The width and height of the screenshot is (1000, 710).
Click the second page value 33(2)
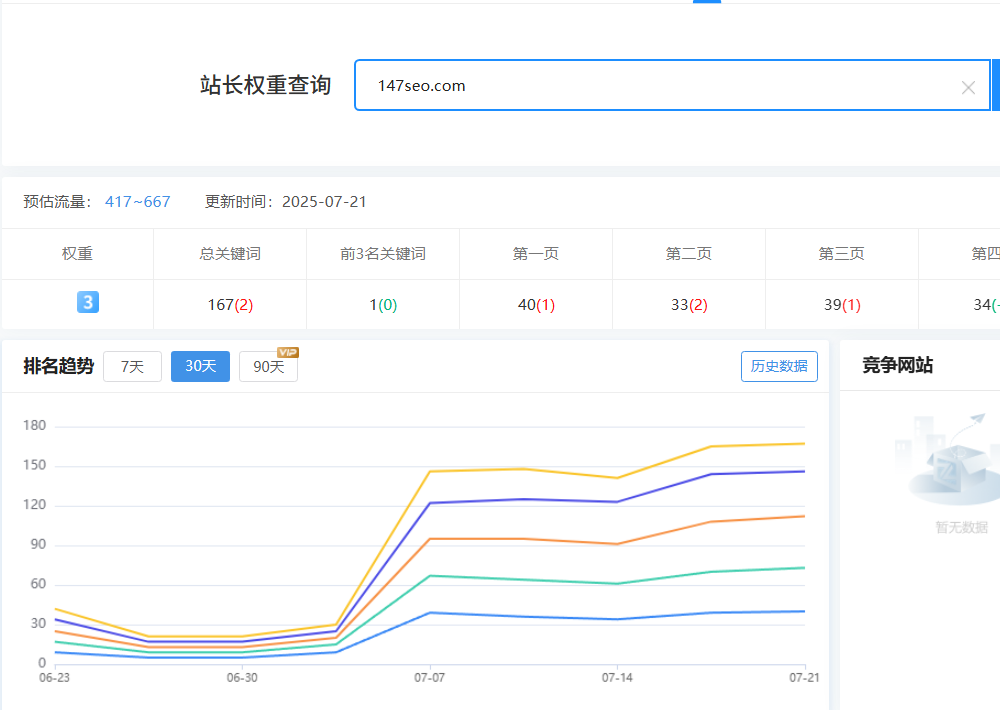[689, 305]
